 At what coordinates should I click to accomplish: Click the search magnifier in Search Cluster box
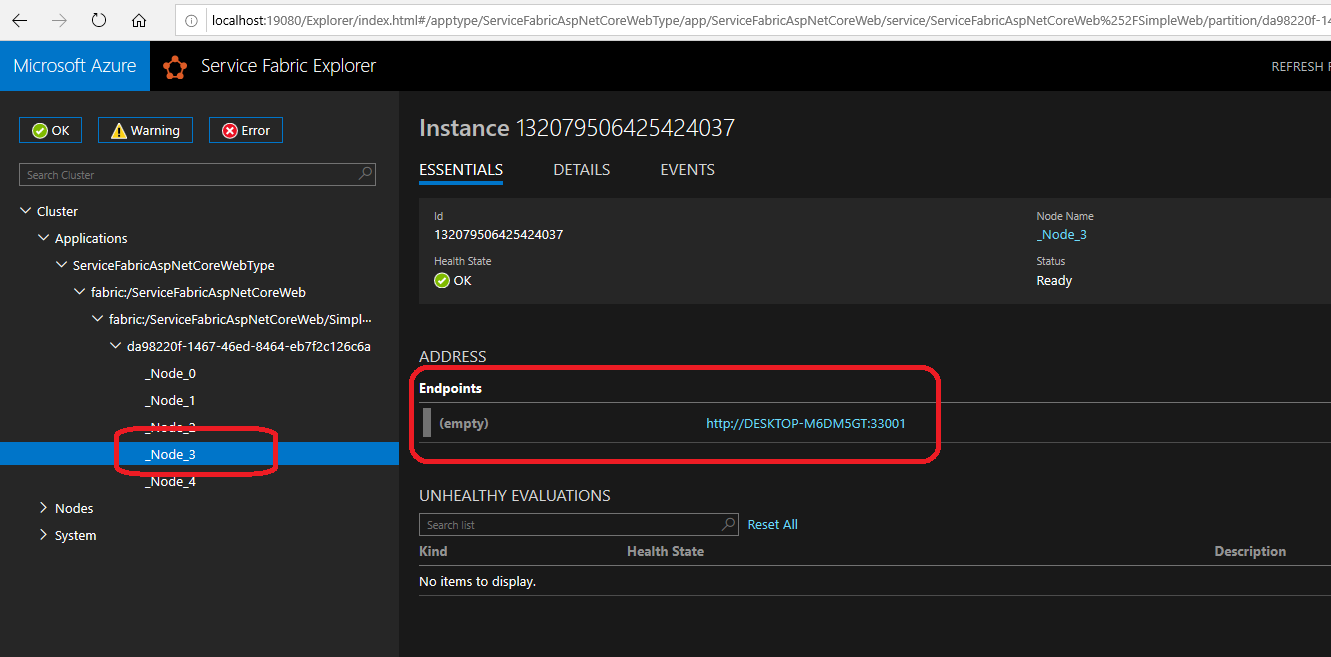[366, 174]
